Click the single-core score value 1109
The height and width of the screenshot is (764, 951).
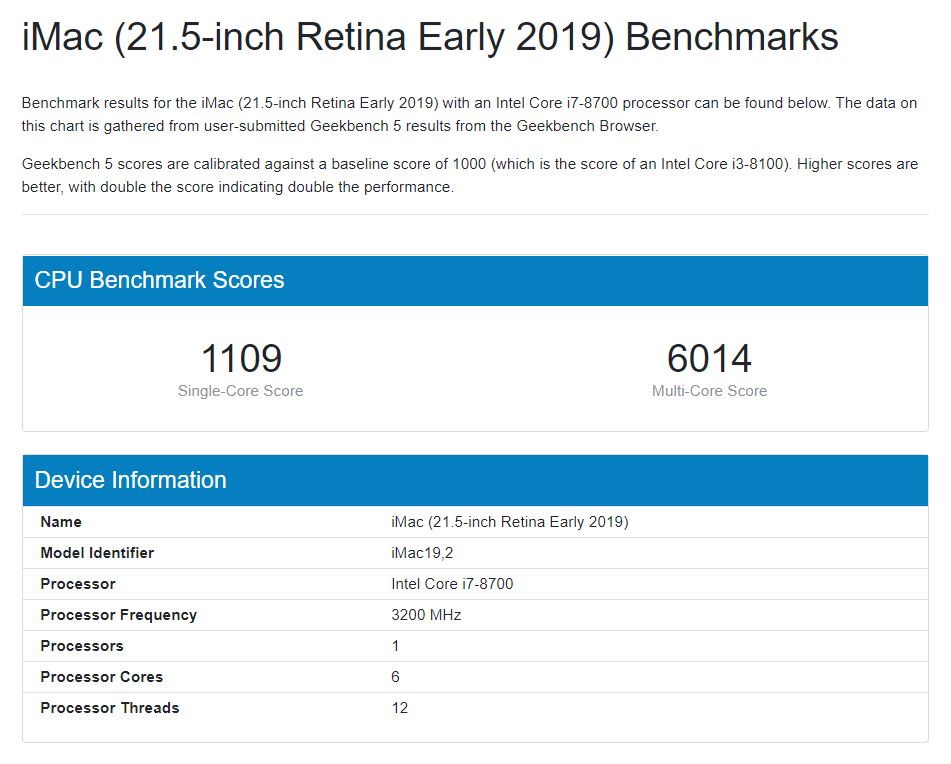pos(241,358)
